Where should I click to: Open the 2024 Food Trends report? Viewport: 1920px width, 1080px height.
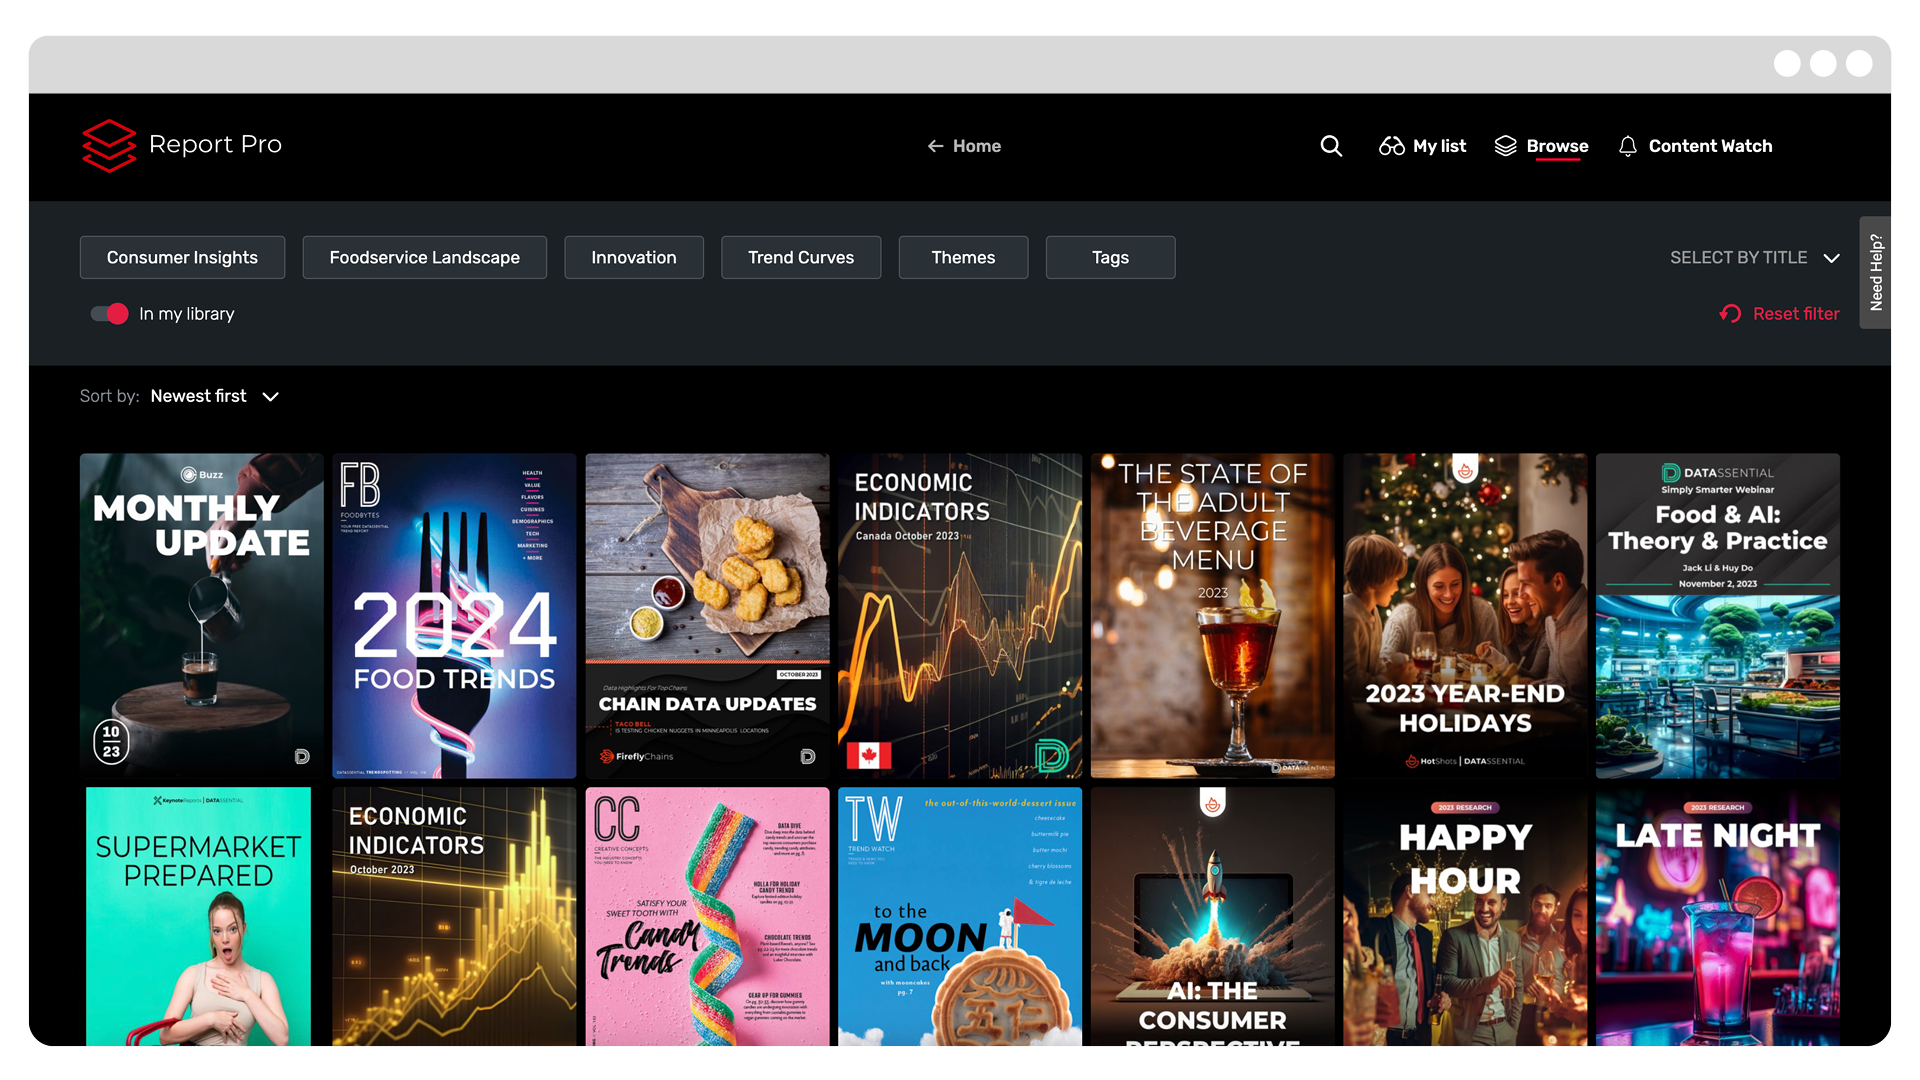[x=454, y=616]
